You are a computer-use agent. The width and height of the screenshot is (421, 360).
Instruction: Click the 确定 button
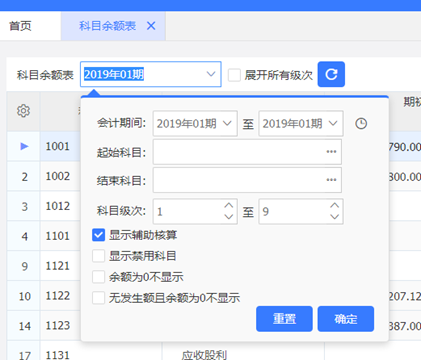[x=346, y=319]
